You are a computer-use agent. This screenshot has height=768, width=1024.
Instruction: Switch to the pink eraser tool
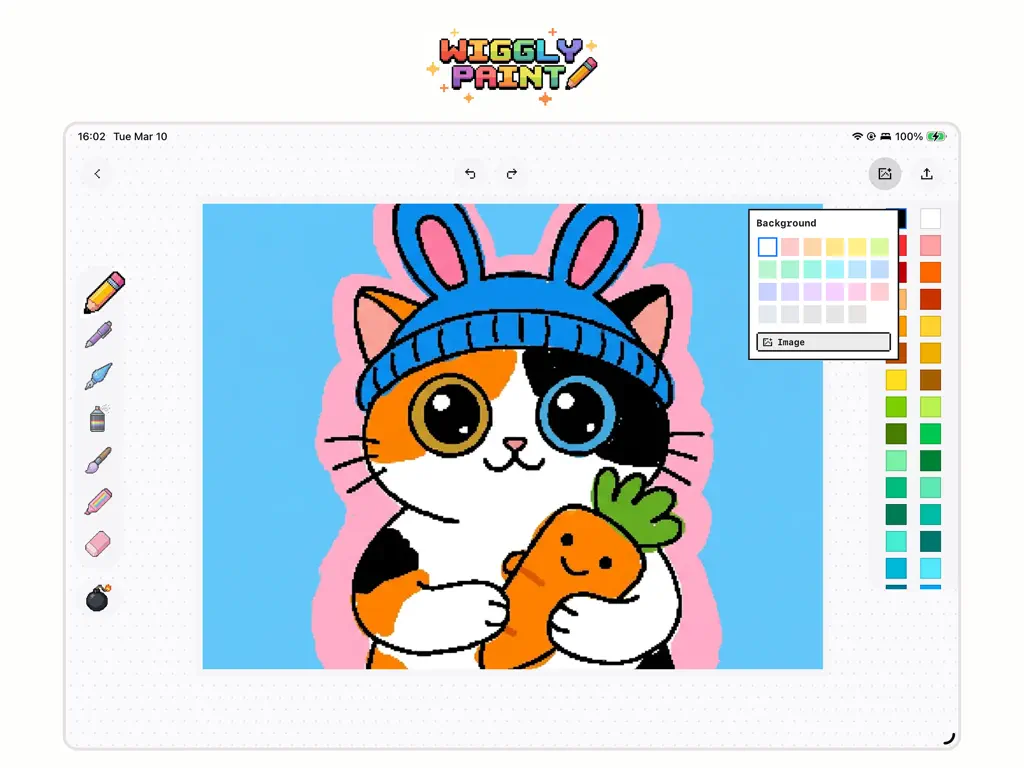98,544
